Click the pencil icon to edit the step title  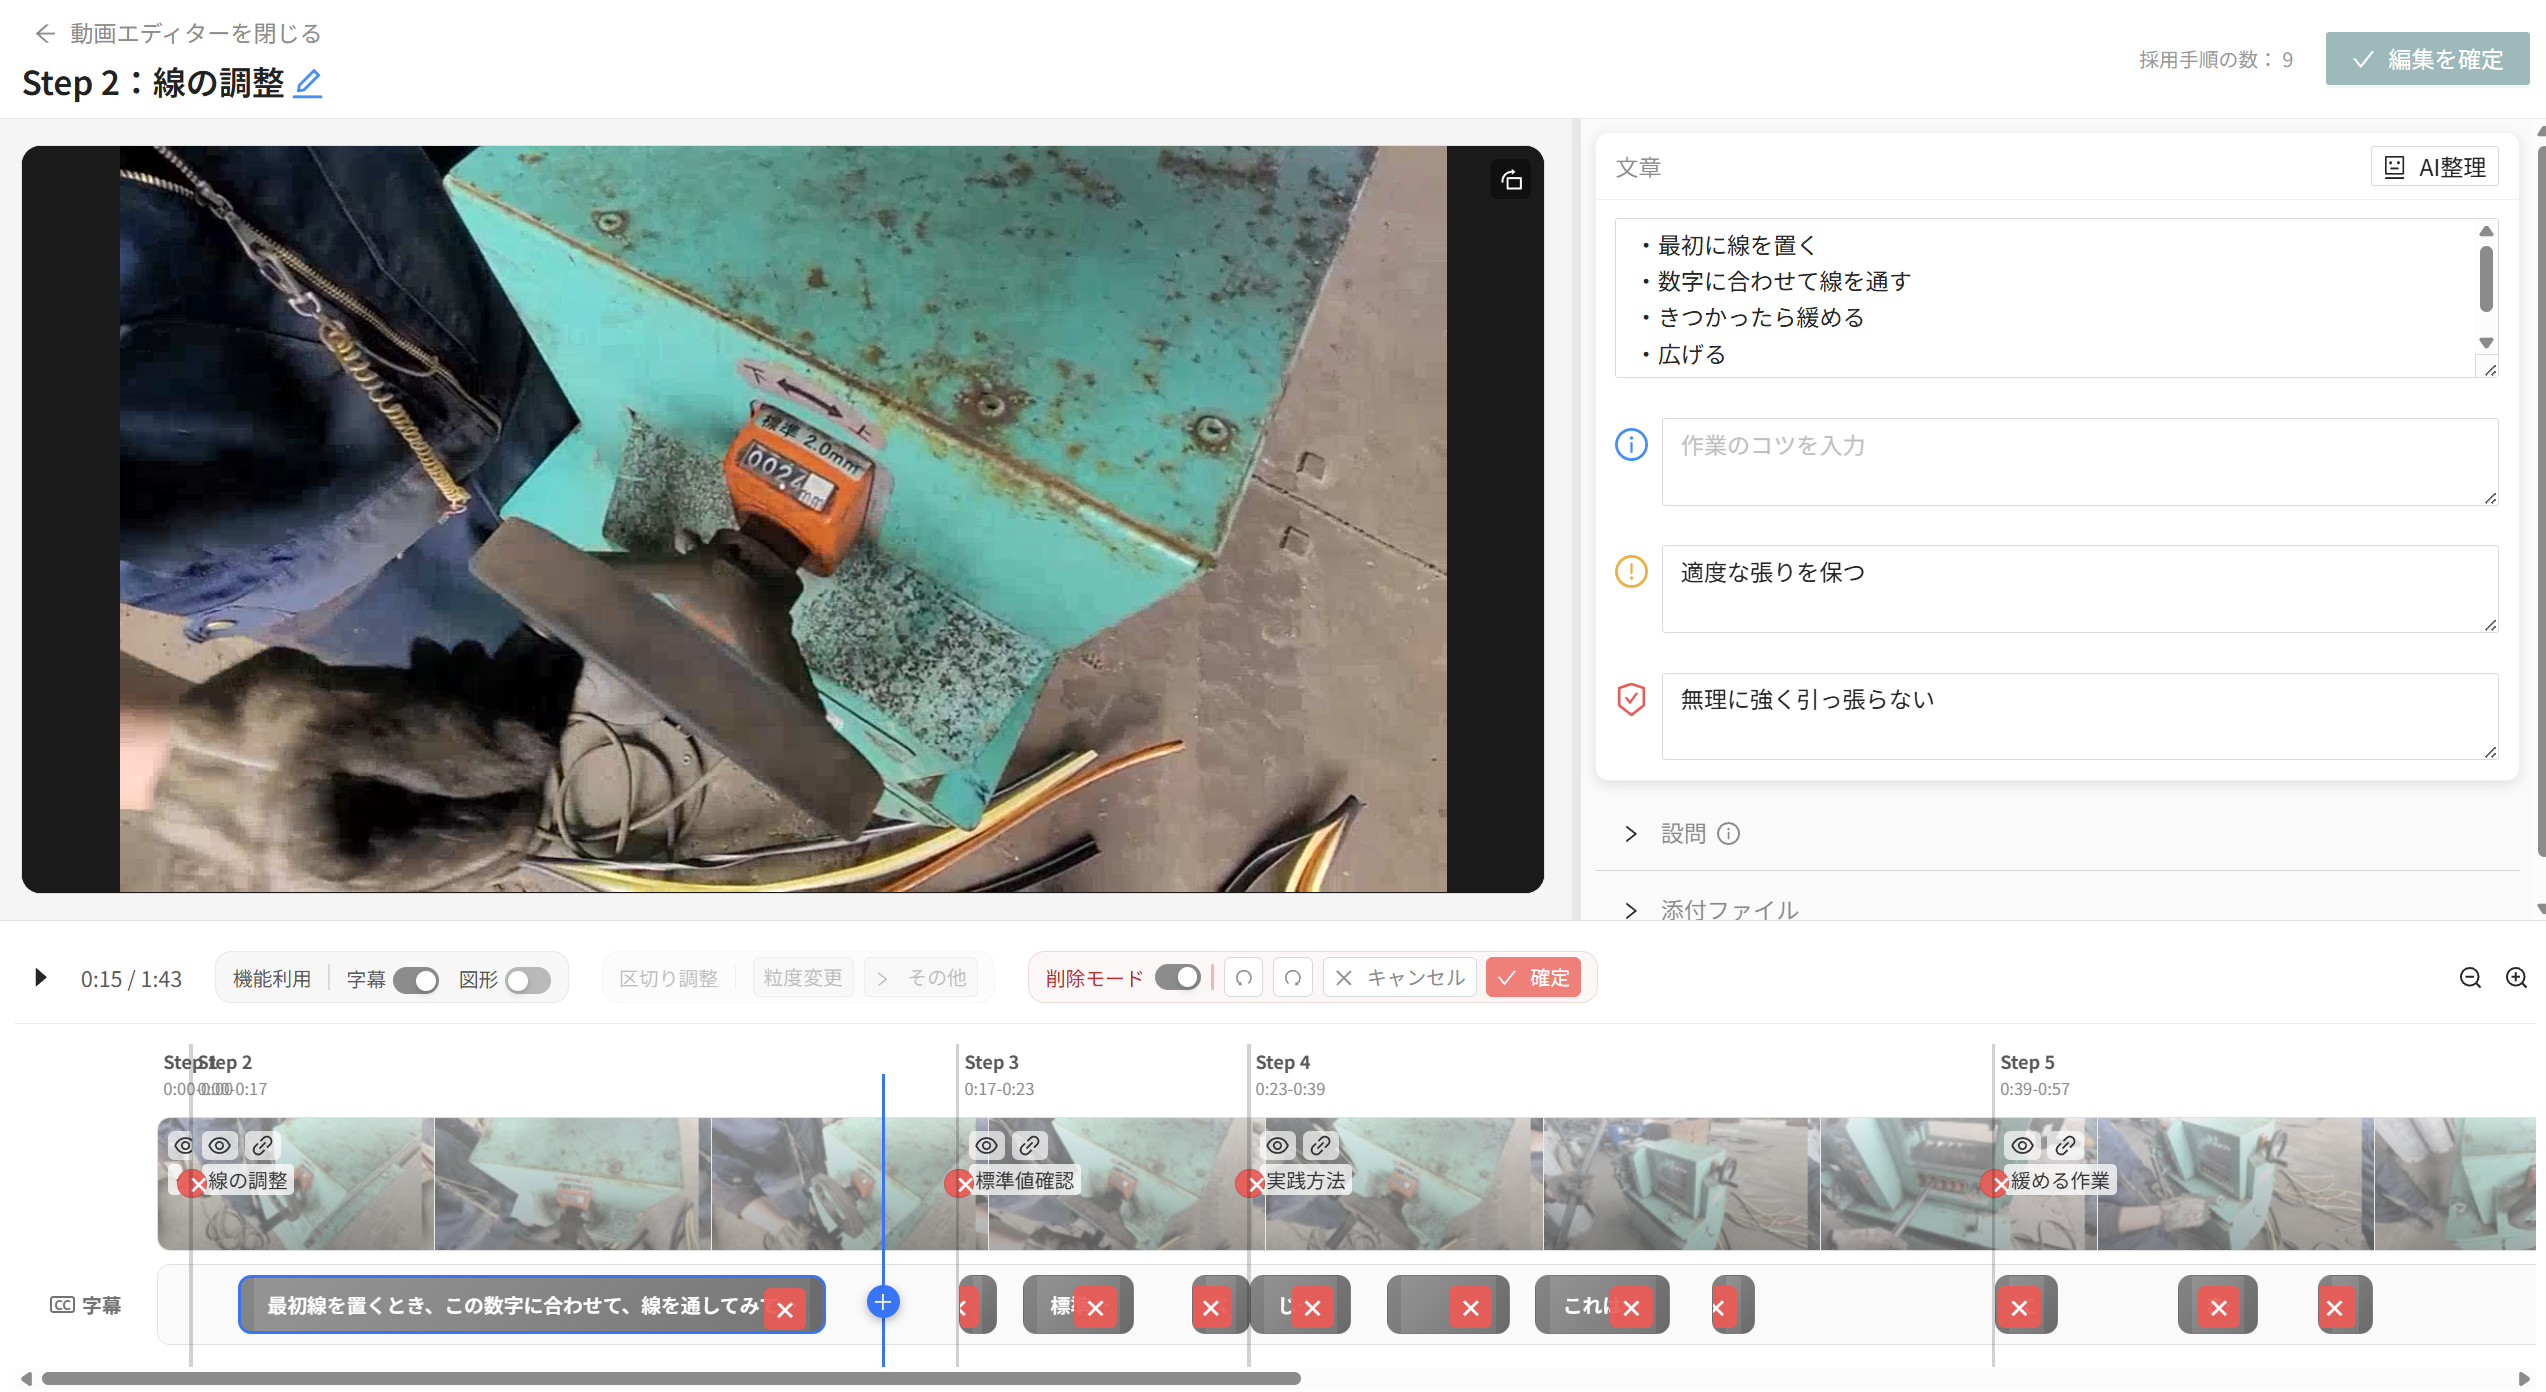308,83
